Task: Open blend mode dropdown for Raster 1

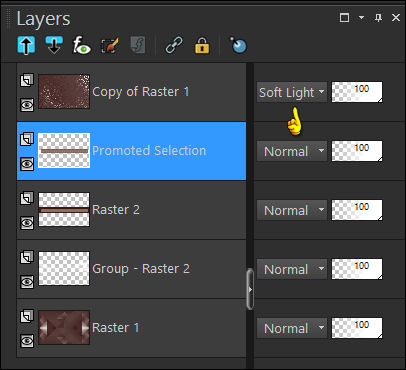Action: click(x=292, y=328)
